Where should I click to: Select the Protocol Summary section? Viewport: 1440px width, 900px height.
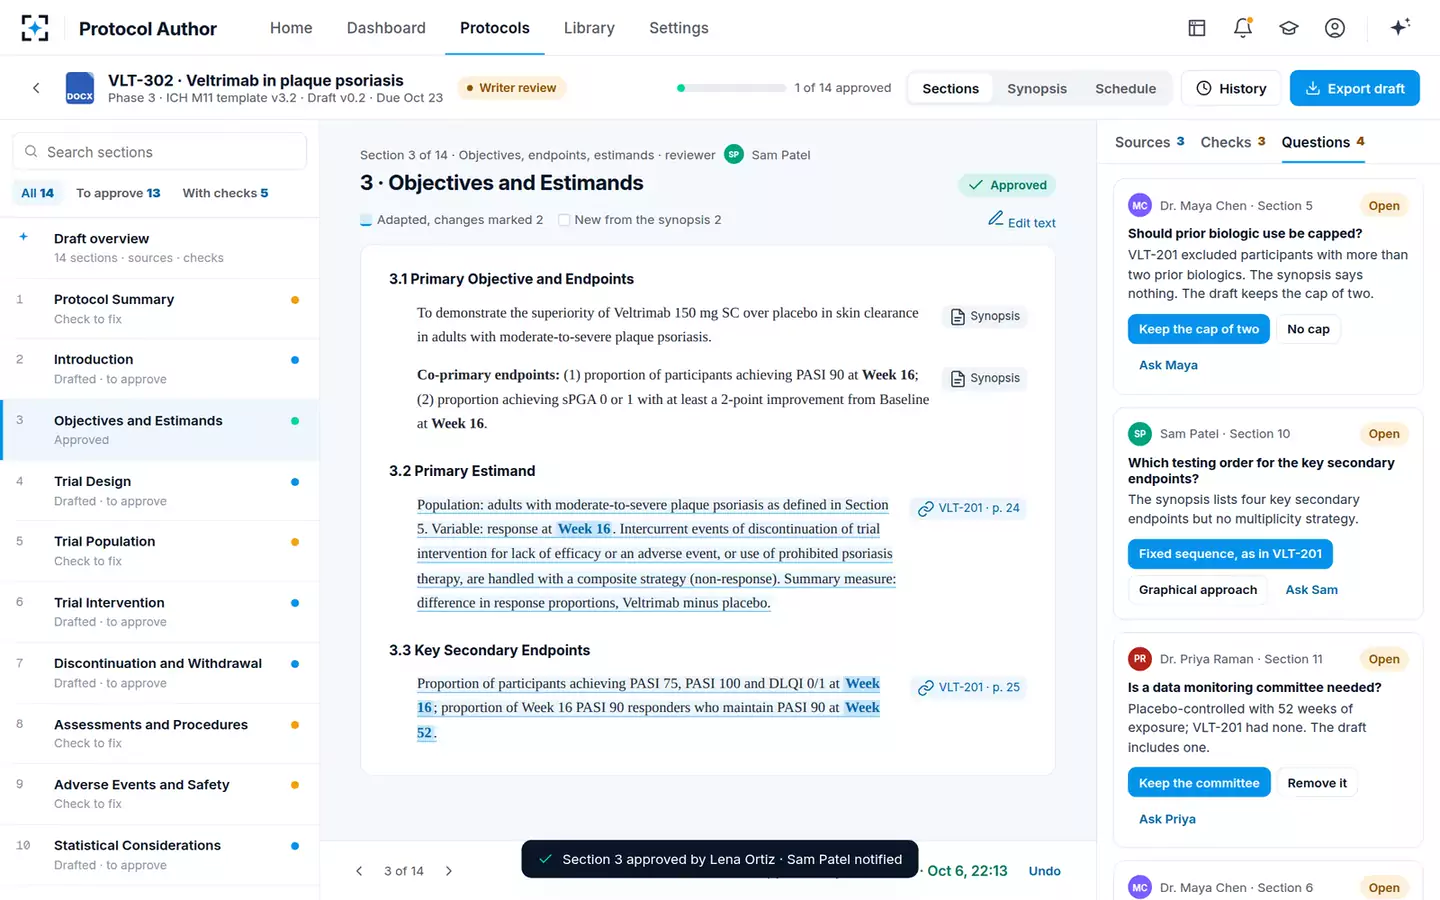point(160,309)
